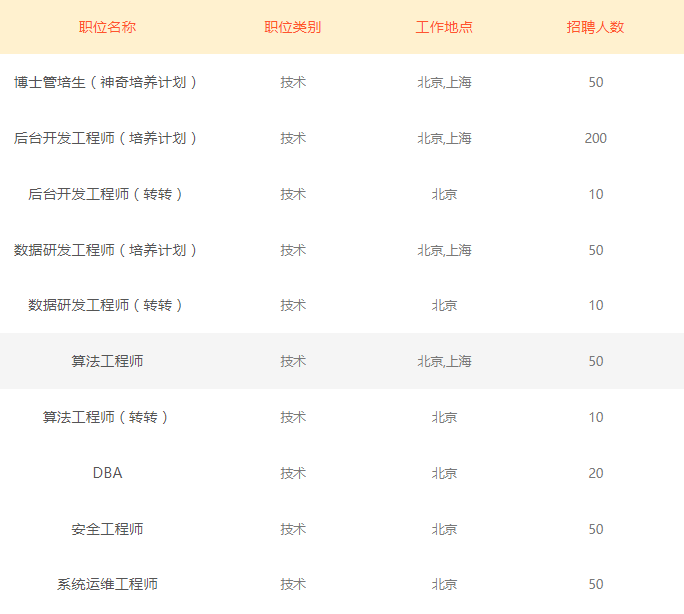684x614 pixels.
Task: Click the 工作地点 column header
Action: click(444, 27)
